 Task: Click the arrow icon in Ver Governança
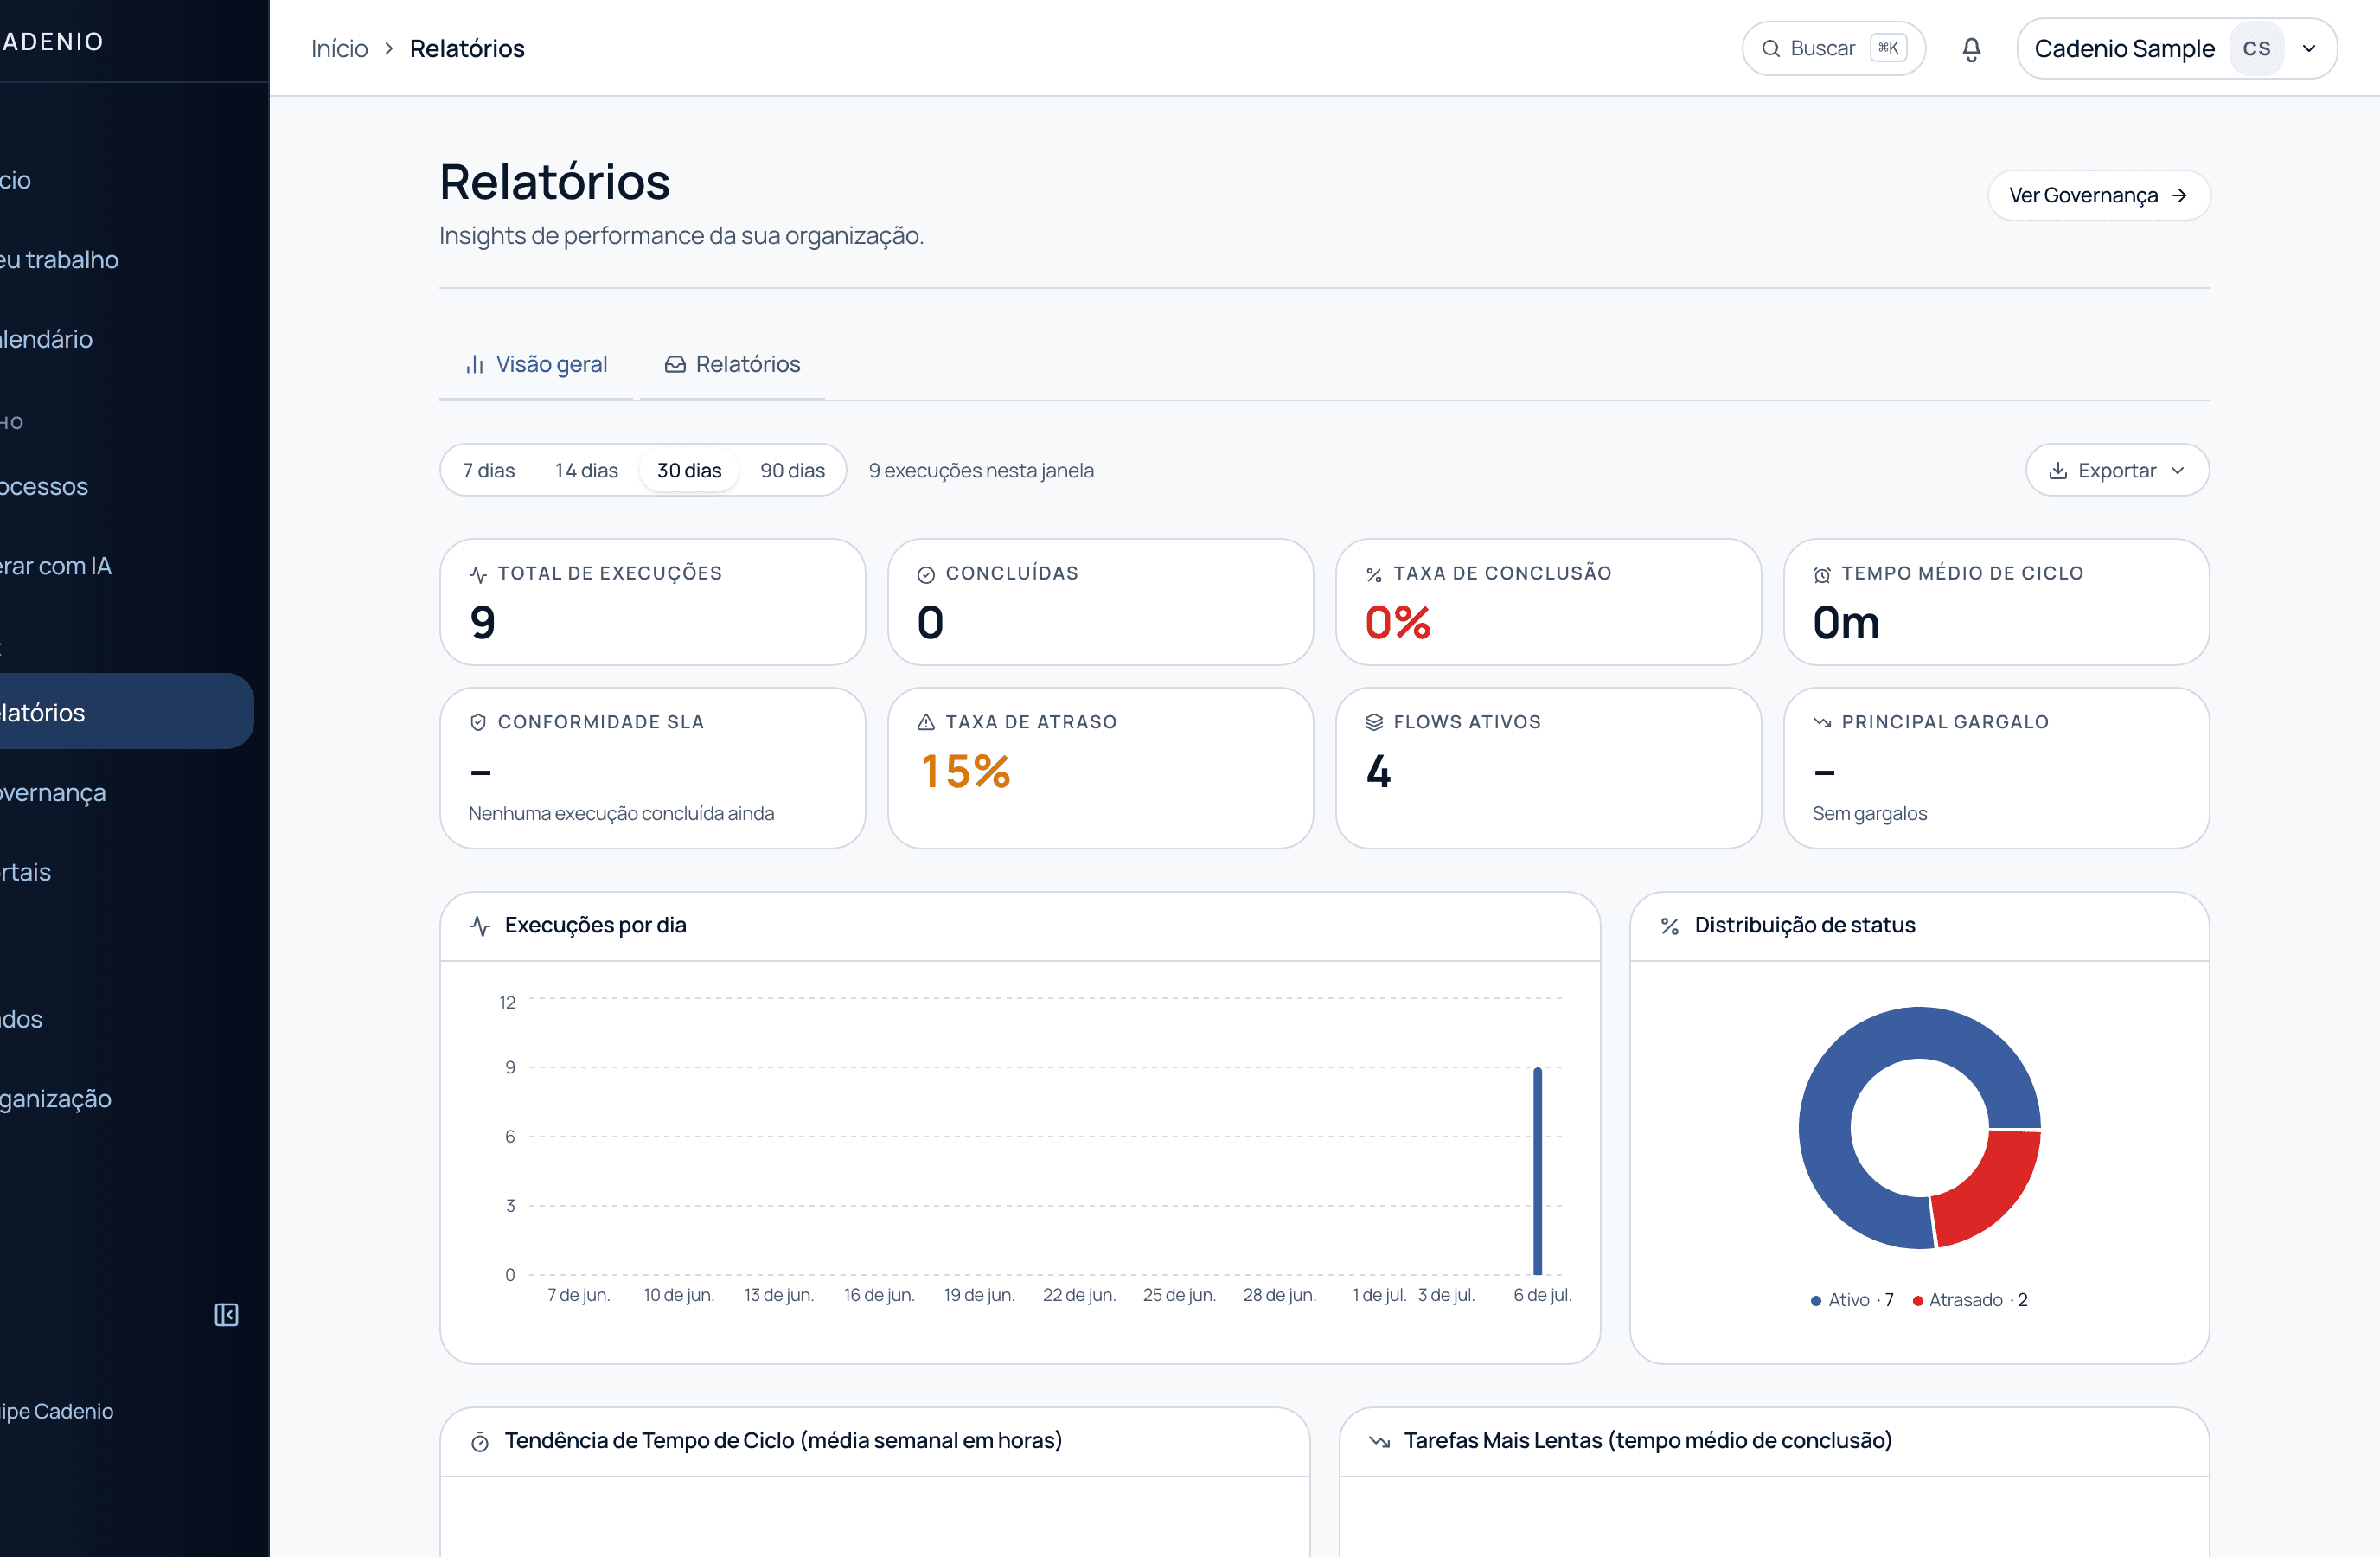2179,196
